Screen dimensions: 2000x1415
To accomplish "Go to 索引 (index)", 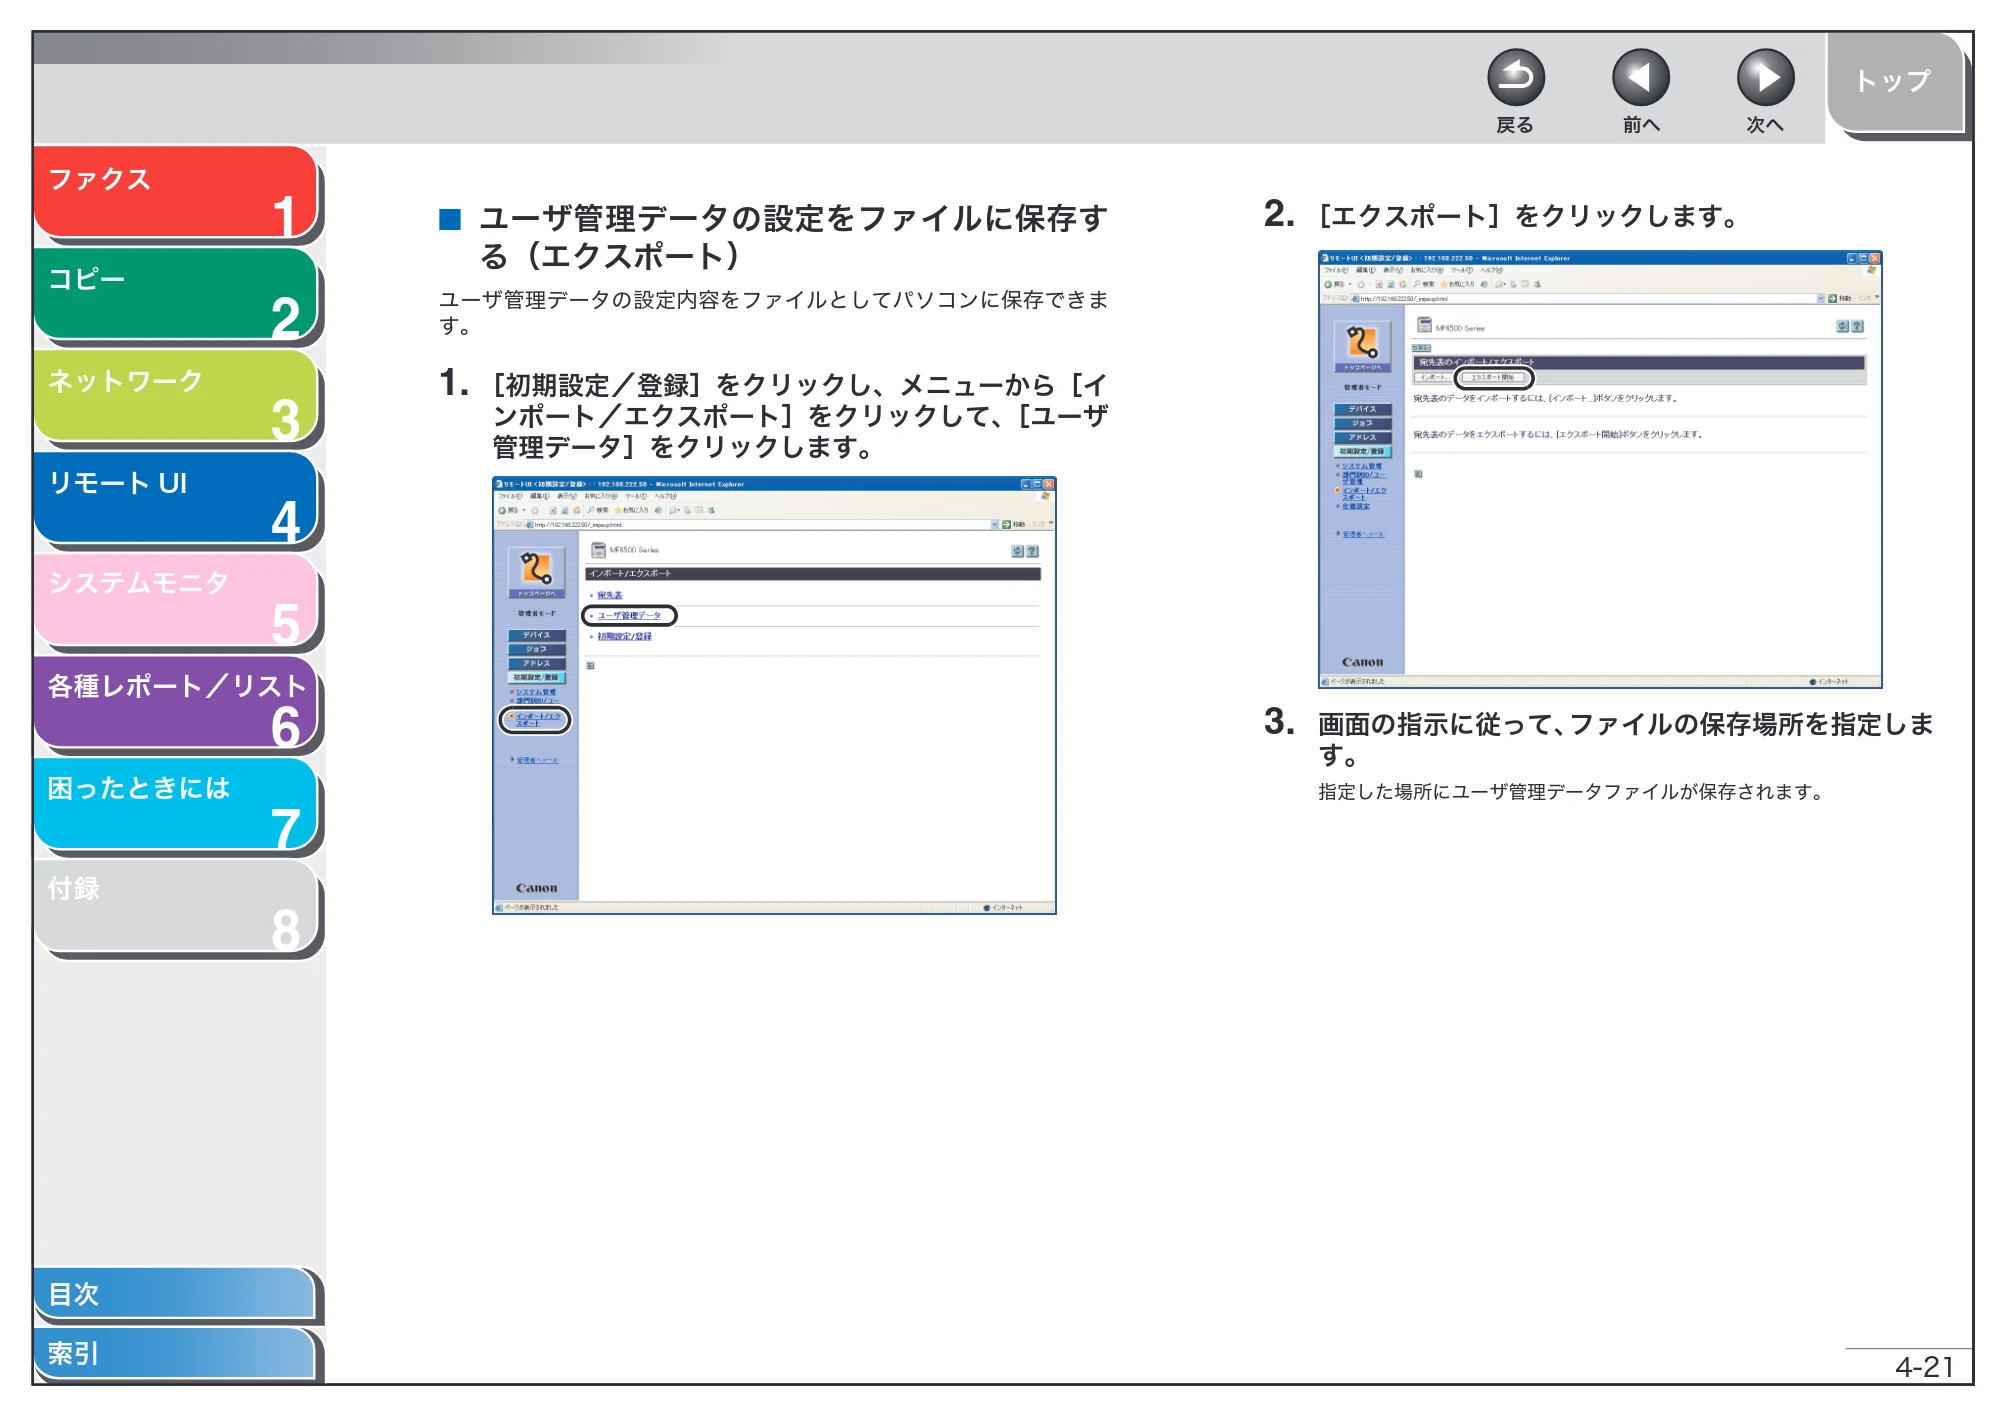I will tap(175, 1353).
